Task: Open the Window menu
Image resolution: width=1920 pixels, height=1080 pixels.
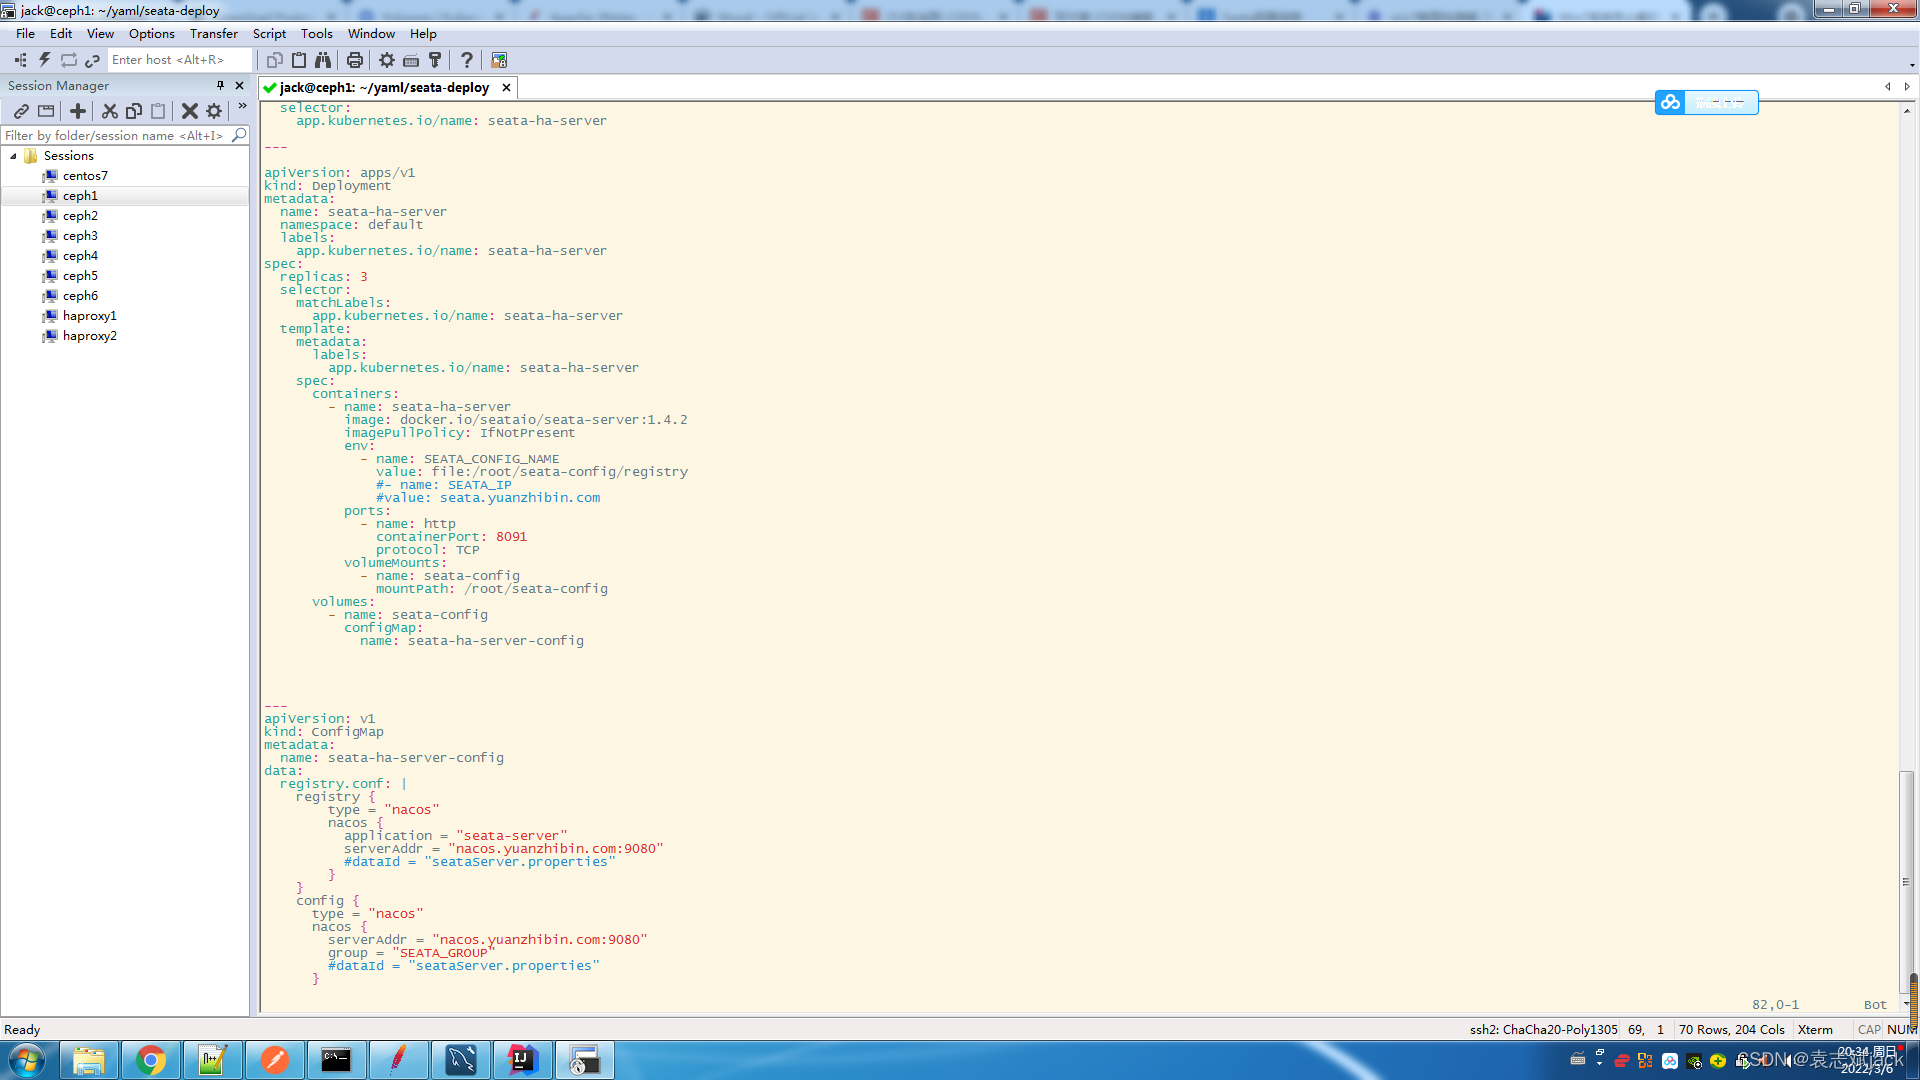Action: 371,33
